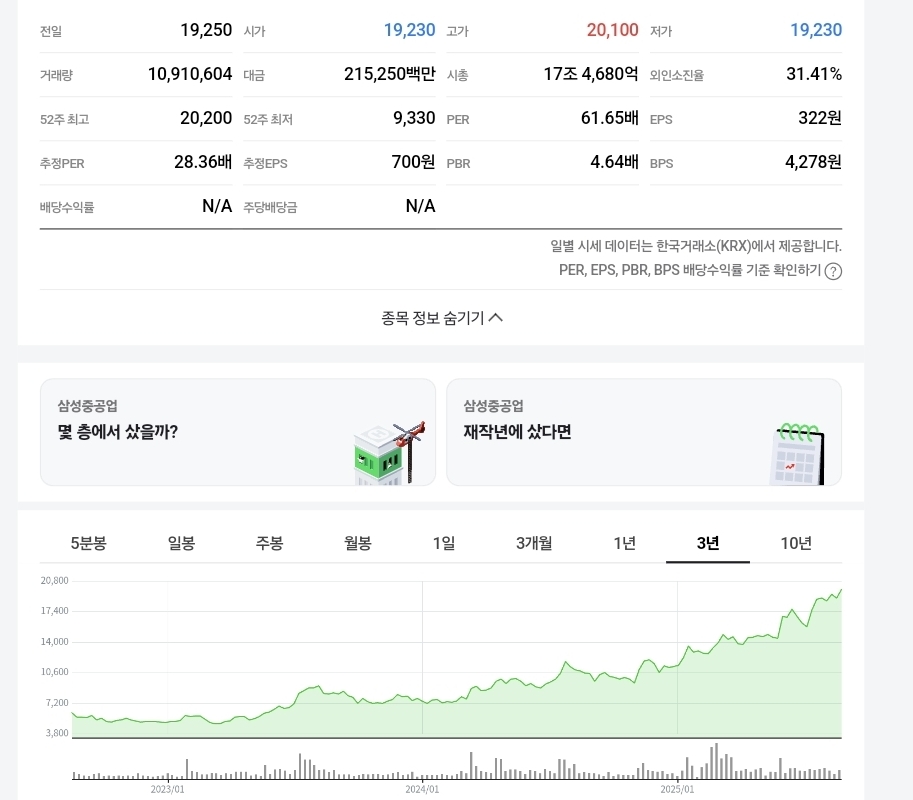Click the 거래량 value 10,910,604
The height and width of the screenshot is (800, 913).
(190, 74)
